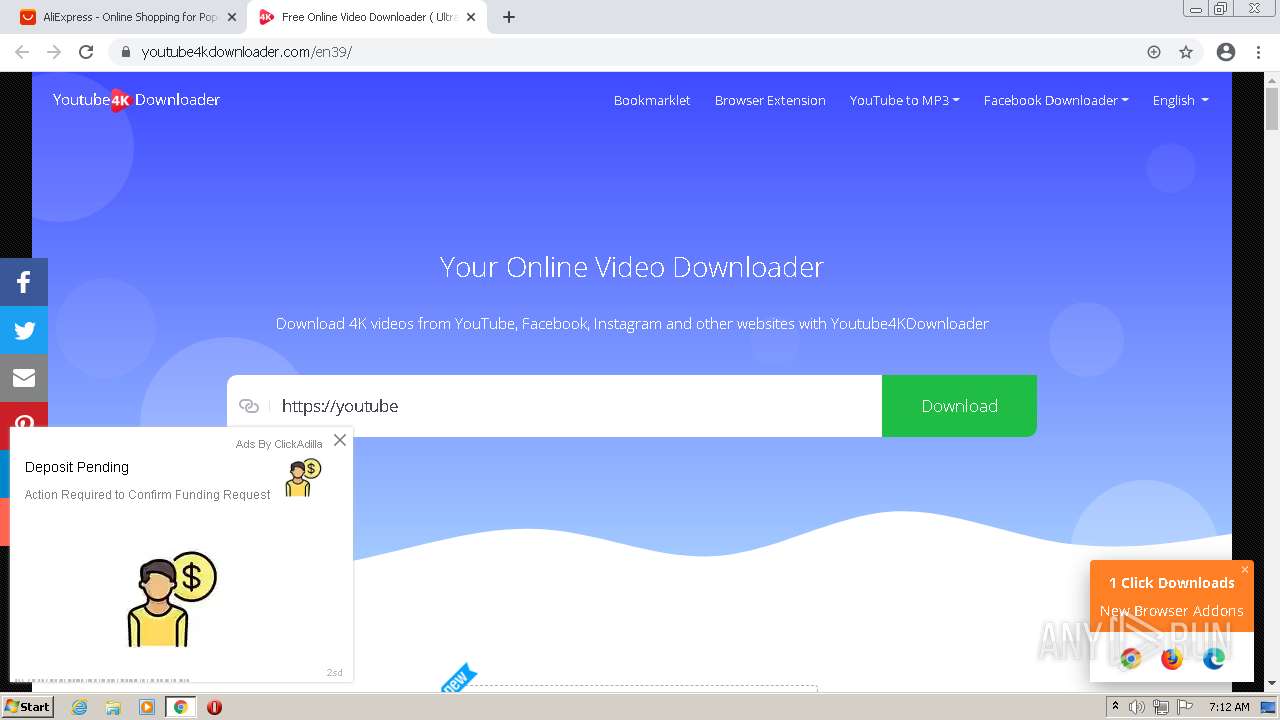1280x720 pixels.
Task: Click the 7:12 AM system clock
Action: (1229, 707)
